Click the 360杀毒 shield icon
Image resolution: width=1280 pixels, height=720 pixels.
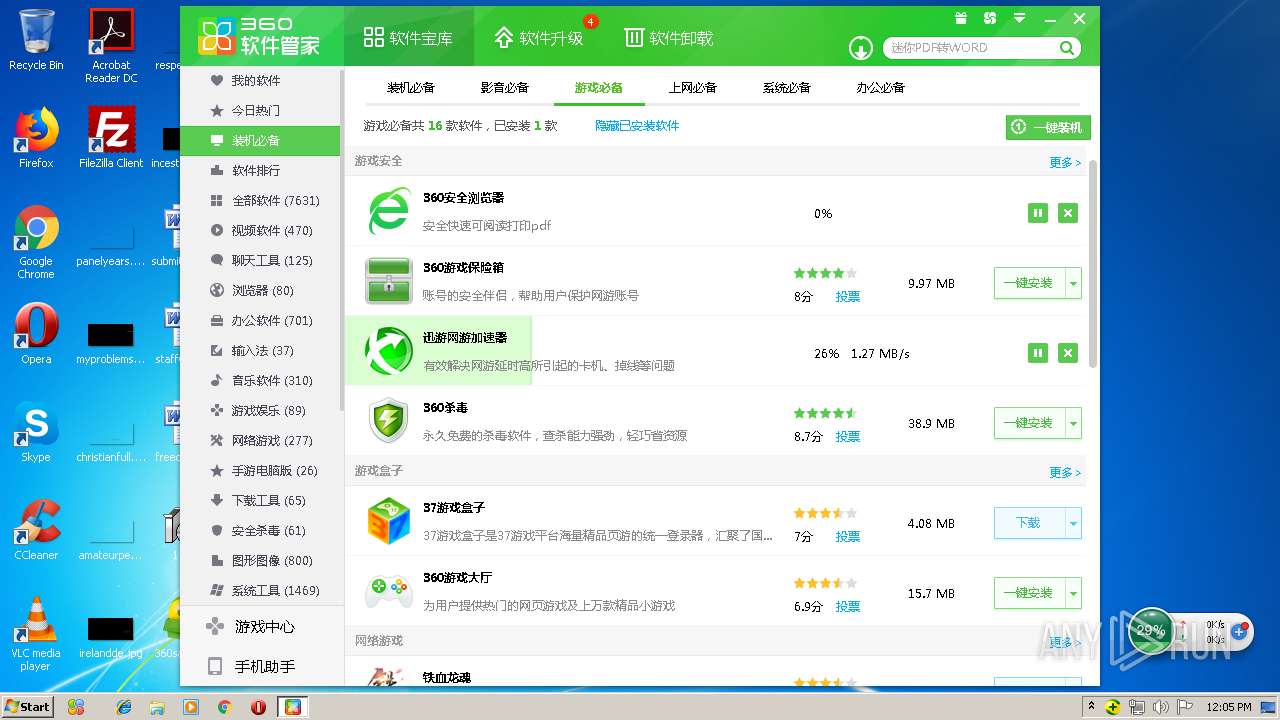coord(389,421)
